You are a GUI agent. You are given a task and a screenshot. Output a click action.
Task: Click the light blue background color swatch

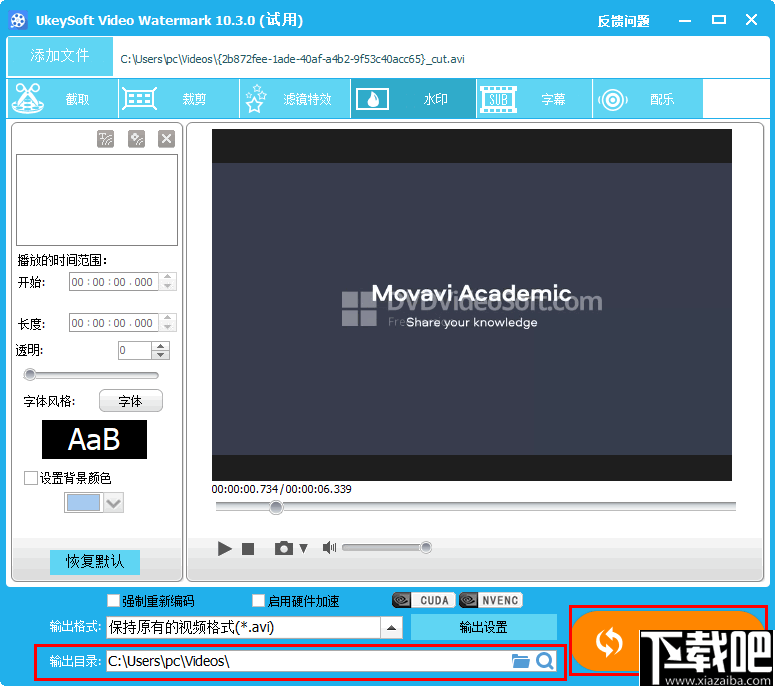click(x=83, y=503)
